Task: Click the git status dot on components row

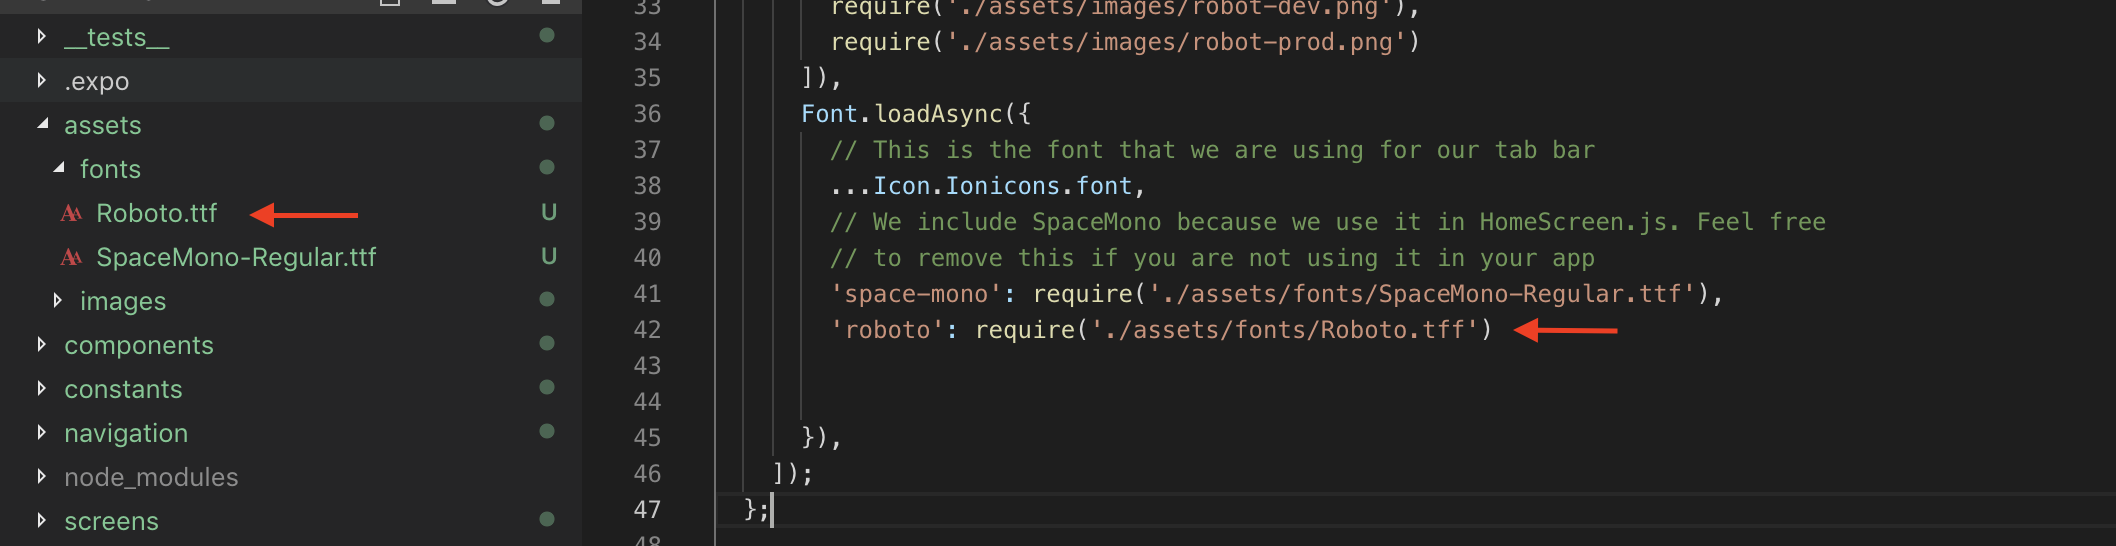Action: coord(547,343)
